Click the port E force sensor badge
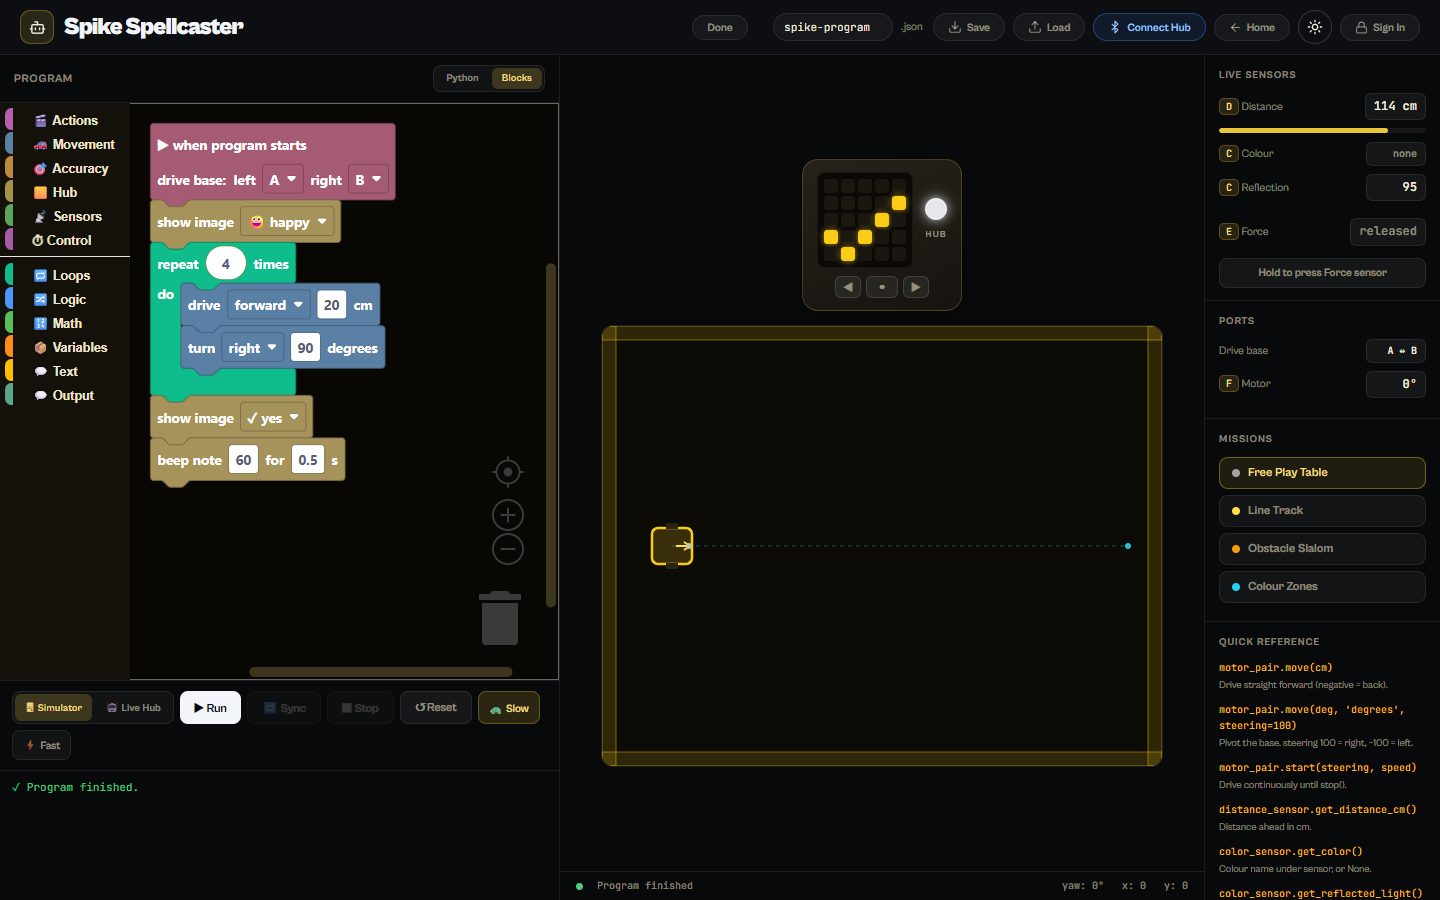Viewport: 1440px width, 900px height. pyautogui.click(x=1228, y=231)
